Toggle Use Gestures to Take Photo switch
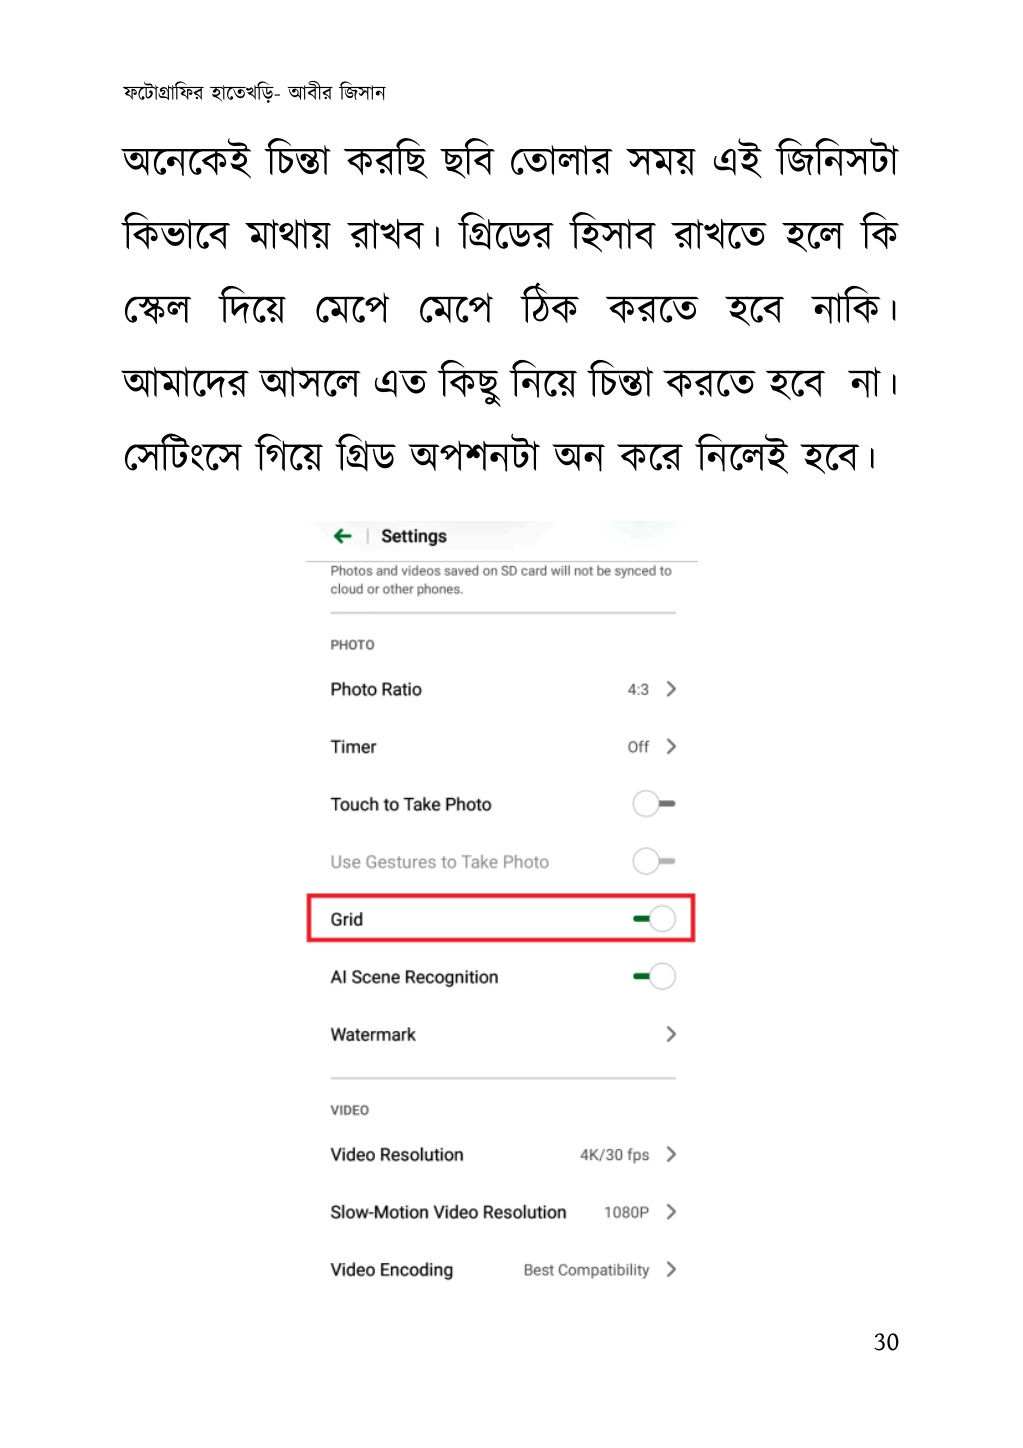 coord(654,861)
